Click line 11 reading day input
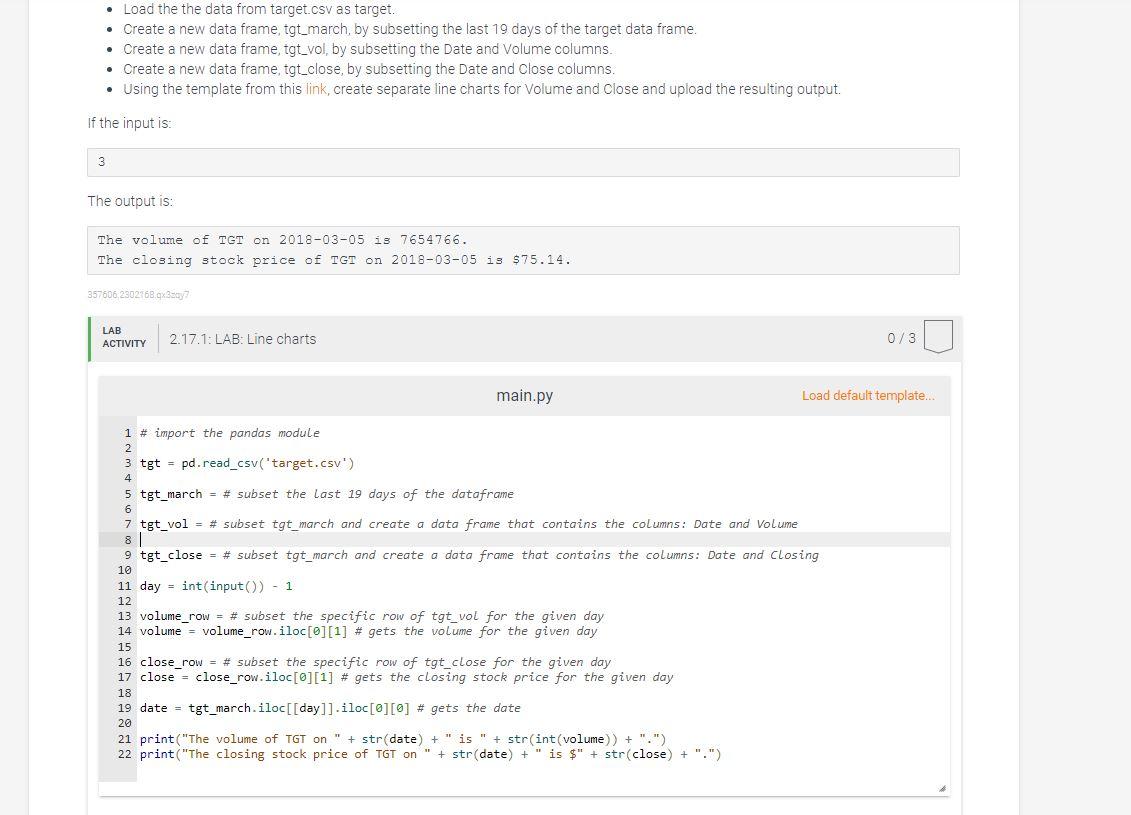Viewport: 1131px width, 815px height. click(215, 586)
